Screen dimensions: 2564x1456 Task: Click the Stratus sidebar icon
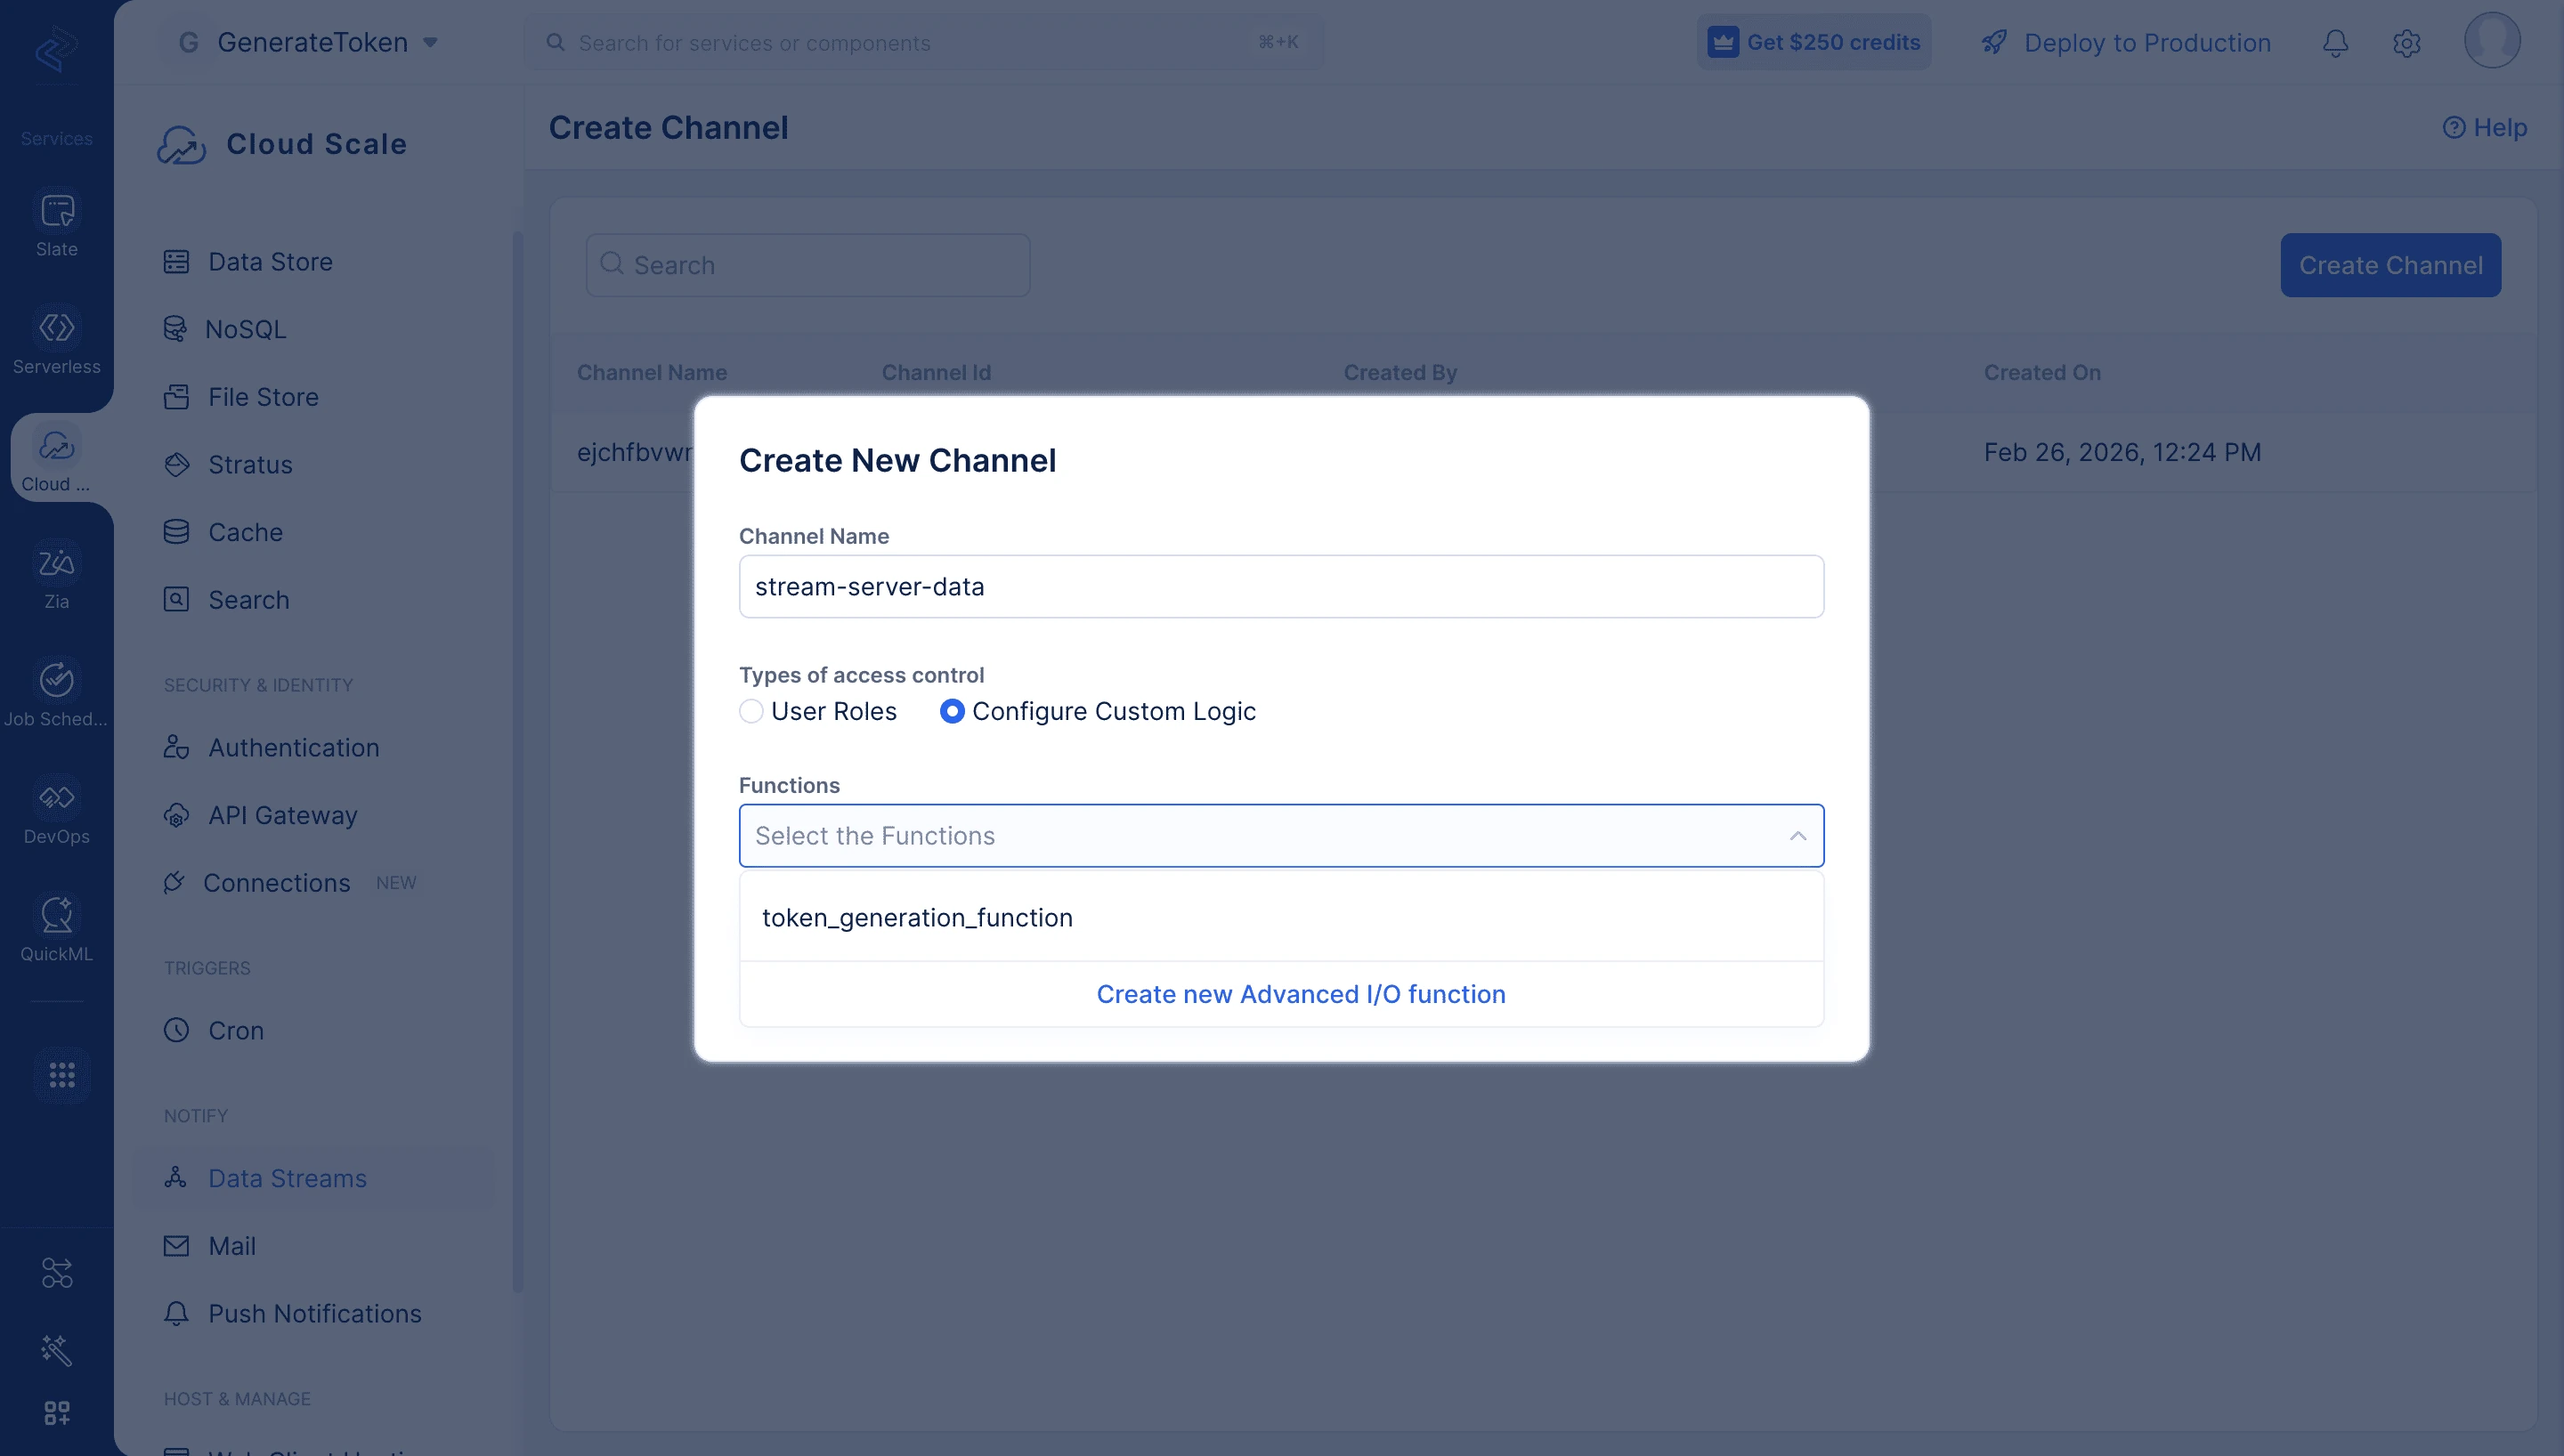(176, 465)
